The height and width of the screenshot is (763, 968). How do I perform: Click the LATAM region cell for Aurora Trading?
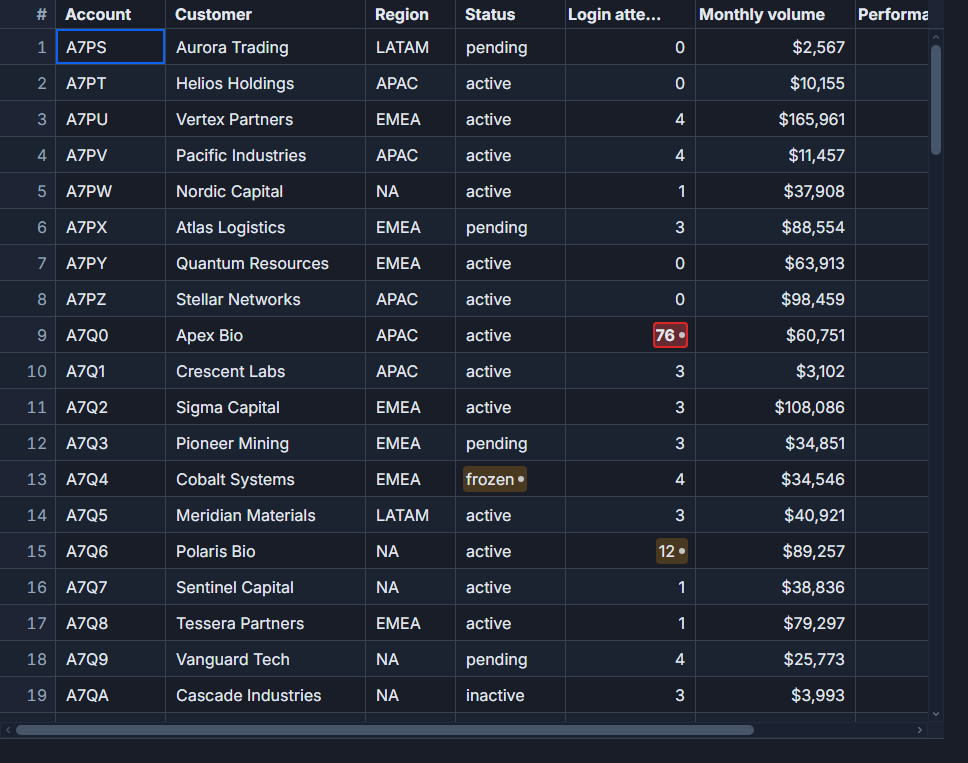[411, 47]
